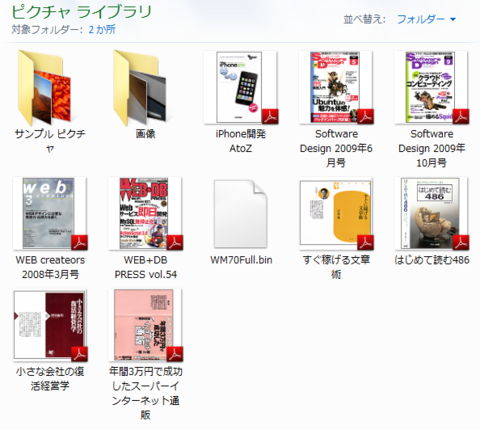
Task: Click the ピクチャ ライブラリ title
Action: 81,12
